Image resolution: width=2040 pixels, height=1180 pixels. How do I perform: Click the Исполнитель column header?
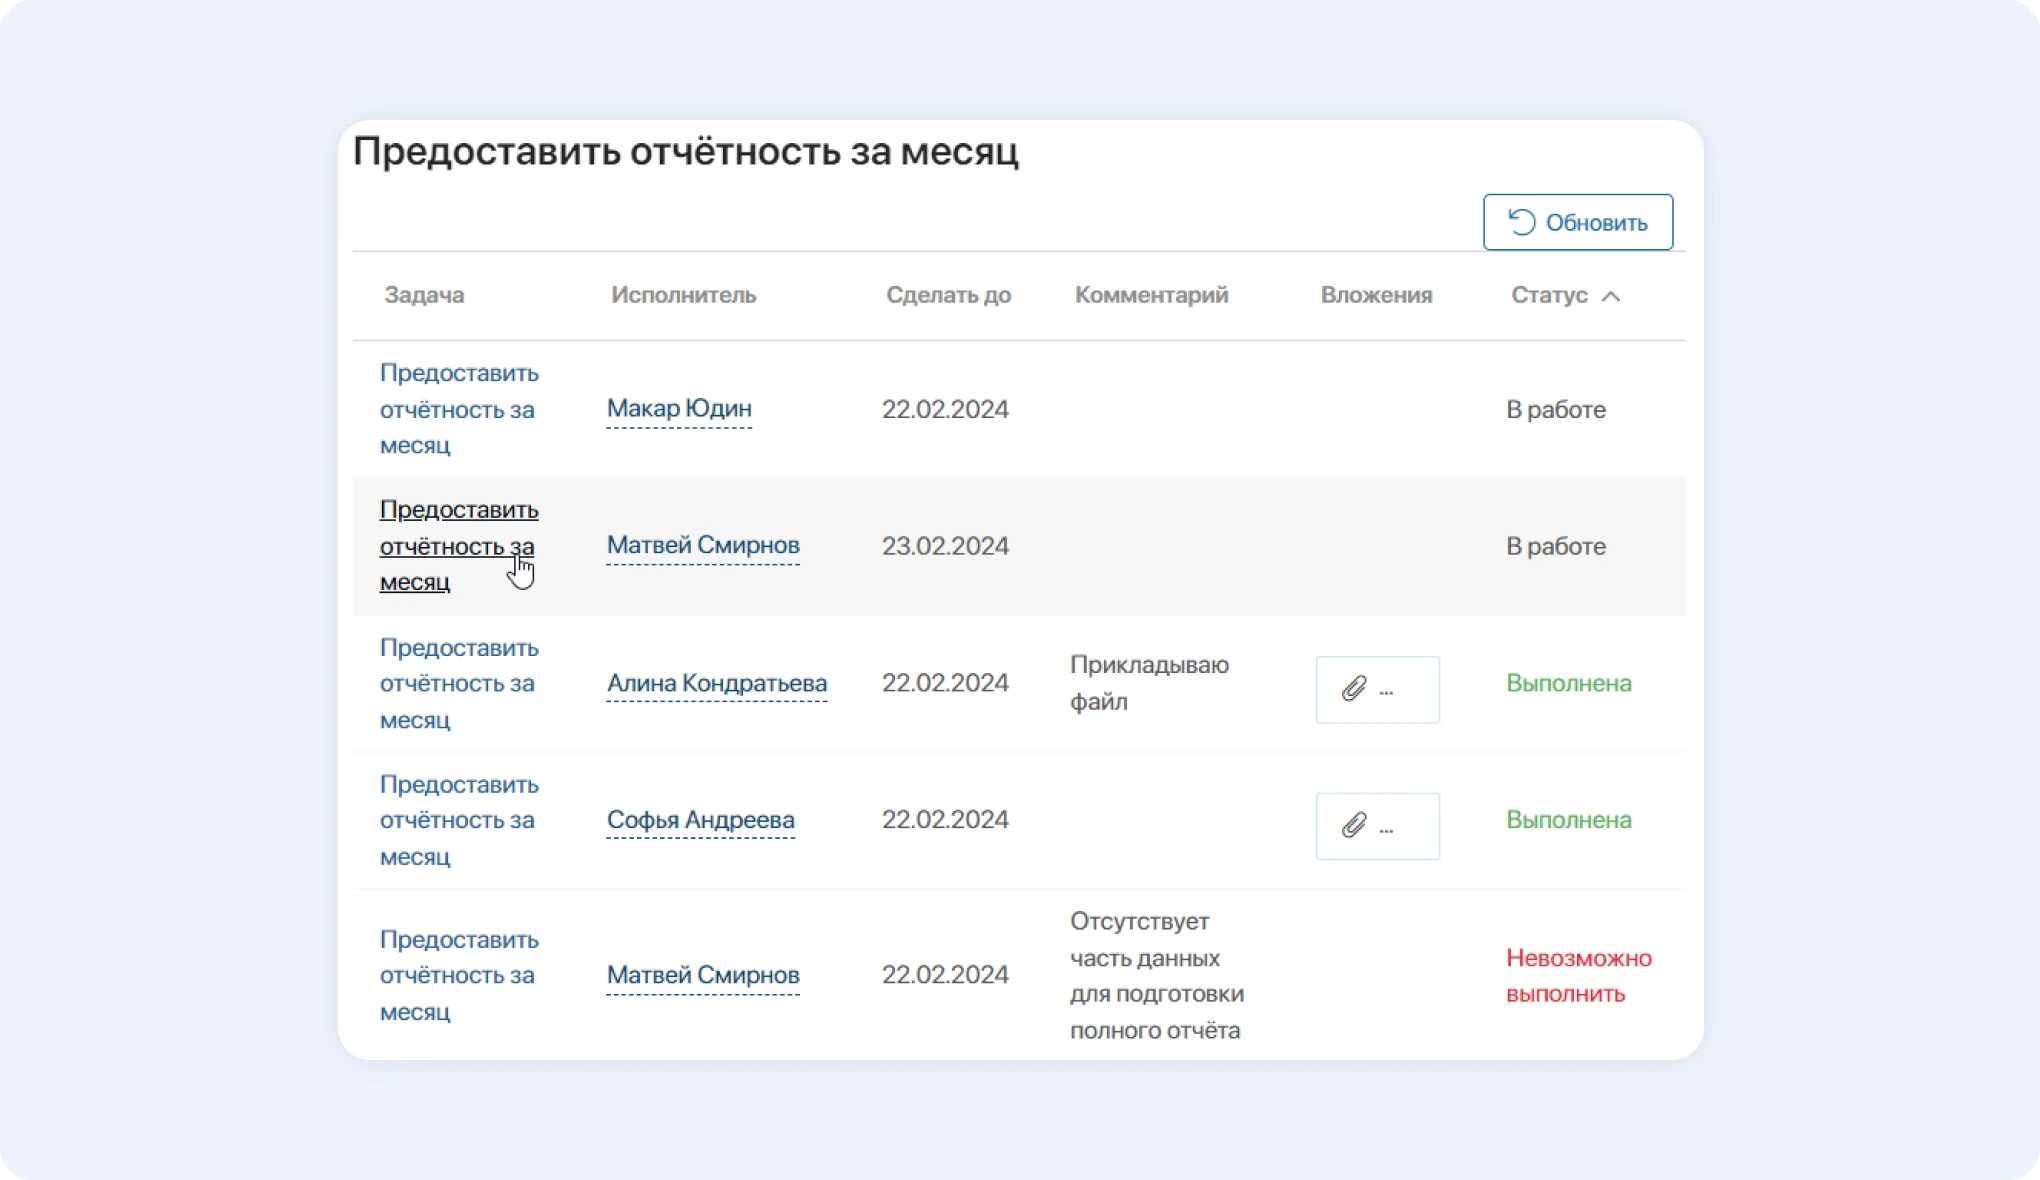(x=685, y=295)
